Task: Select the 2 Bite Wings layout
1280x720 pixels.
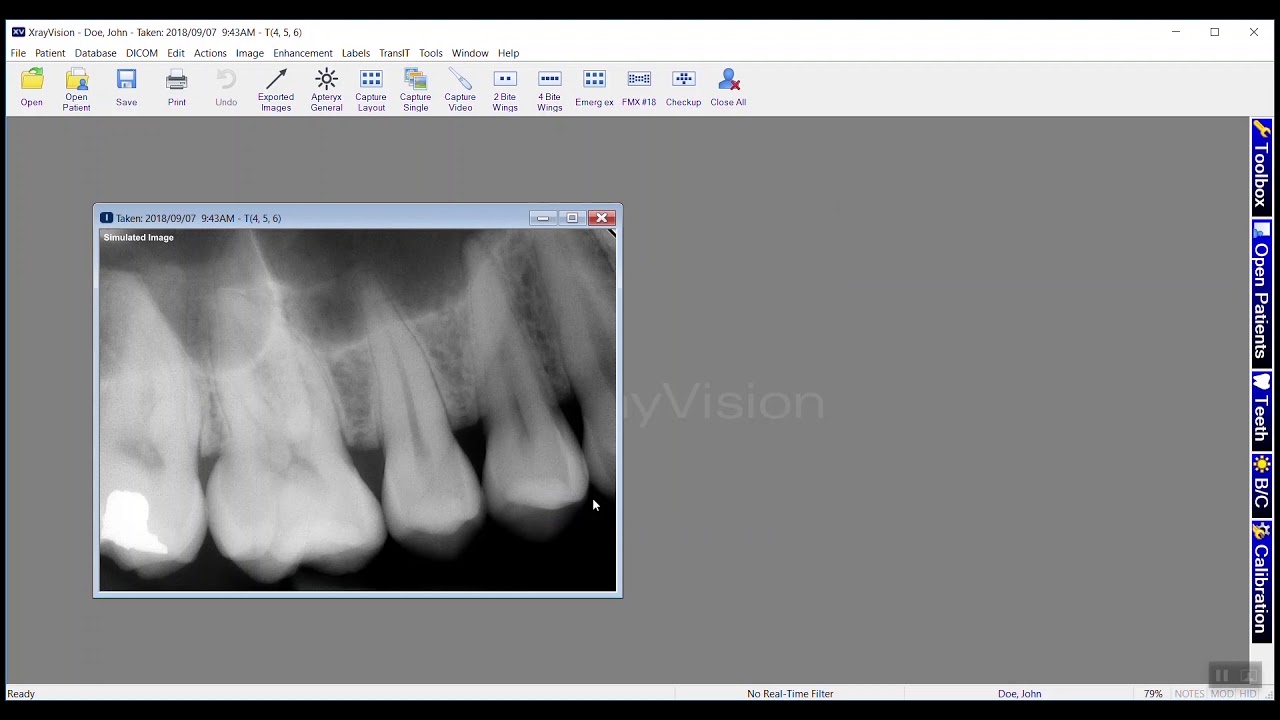Action: coord(505,89)
